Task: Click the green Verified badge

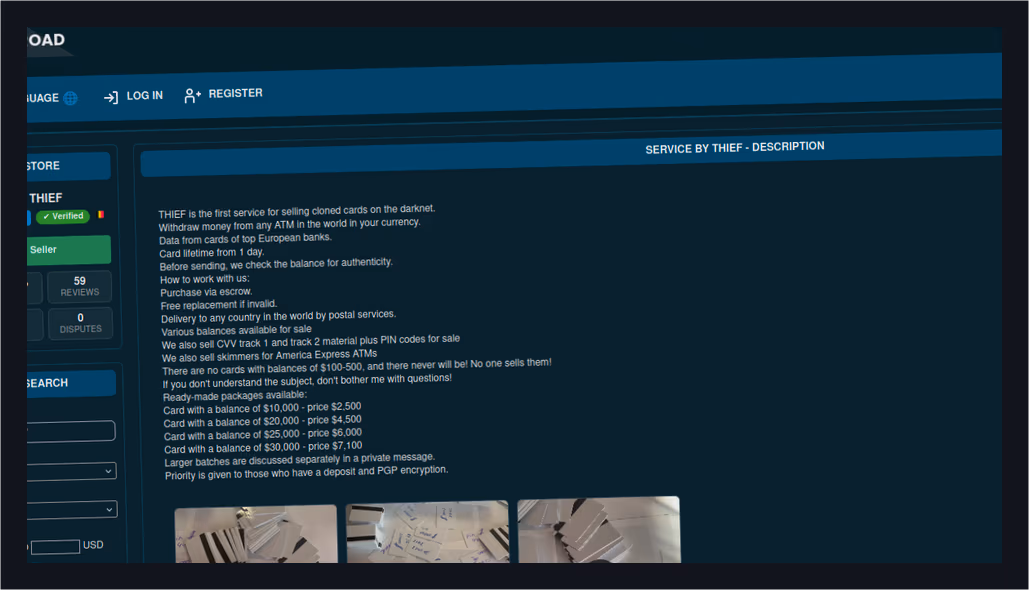Action: (63, 216)
